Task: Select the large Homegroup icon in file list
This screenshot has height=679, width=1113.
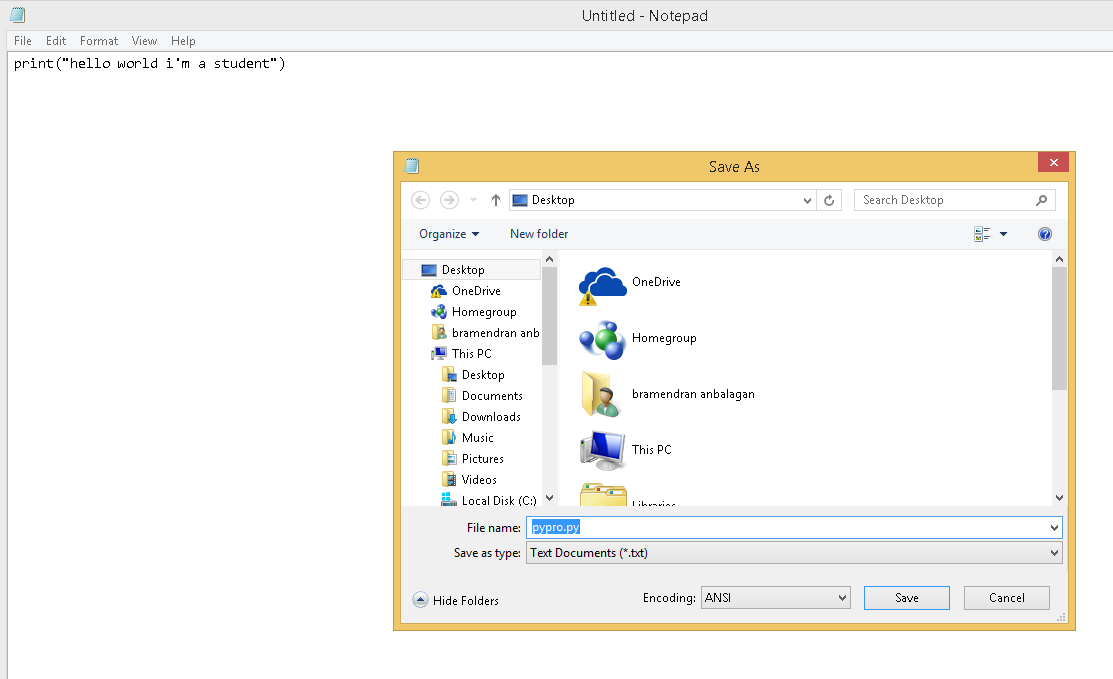Action: (603, 340)
